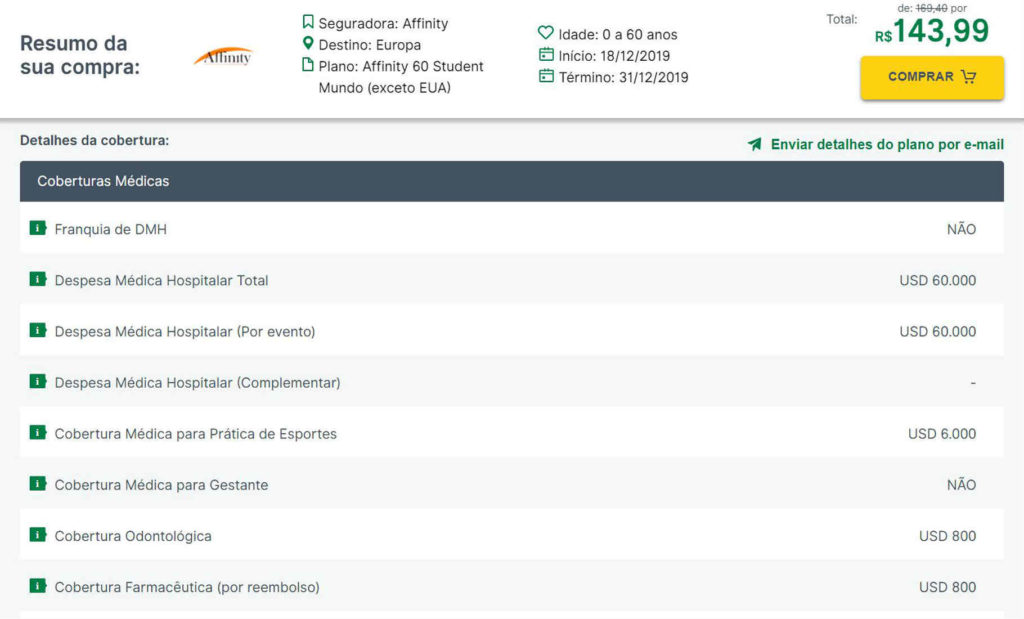
Task: Open info icon for Franquia de DMH
Action: click(x=38, y=228)
